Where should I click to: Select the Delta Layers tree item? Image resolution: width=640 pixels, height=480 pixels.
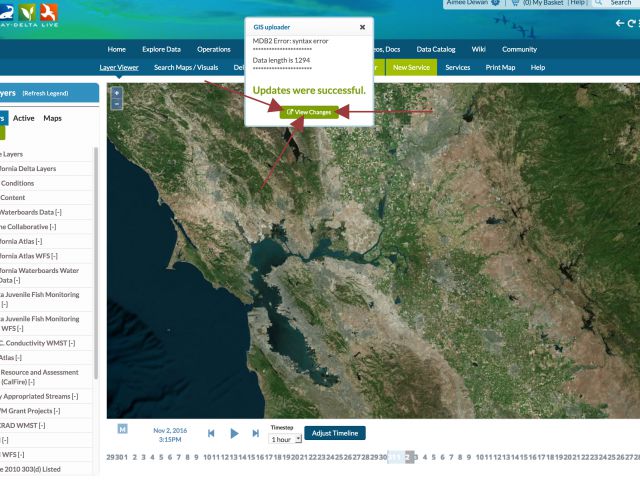coord(28,169)
